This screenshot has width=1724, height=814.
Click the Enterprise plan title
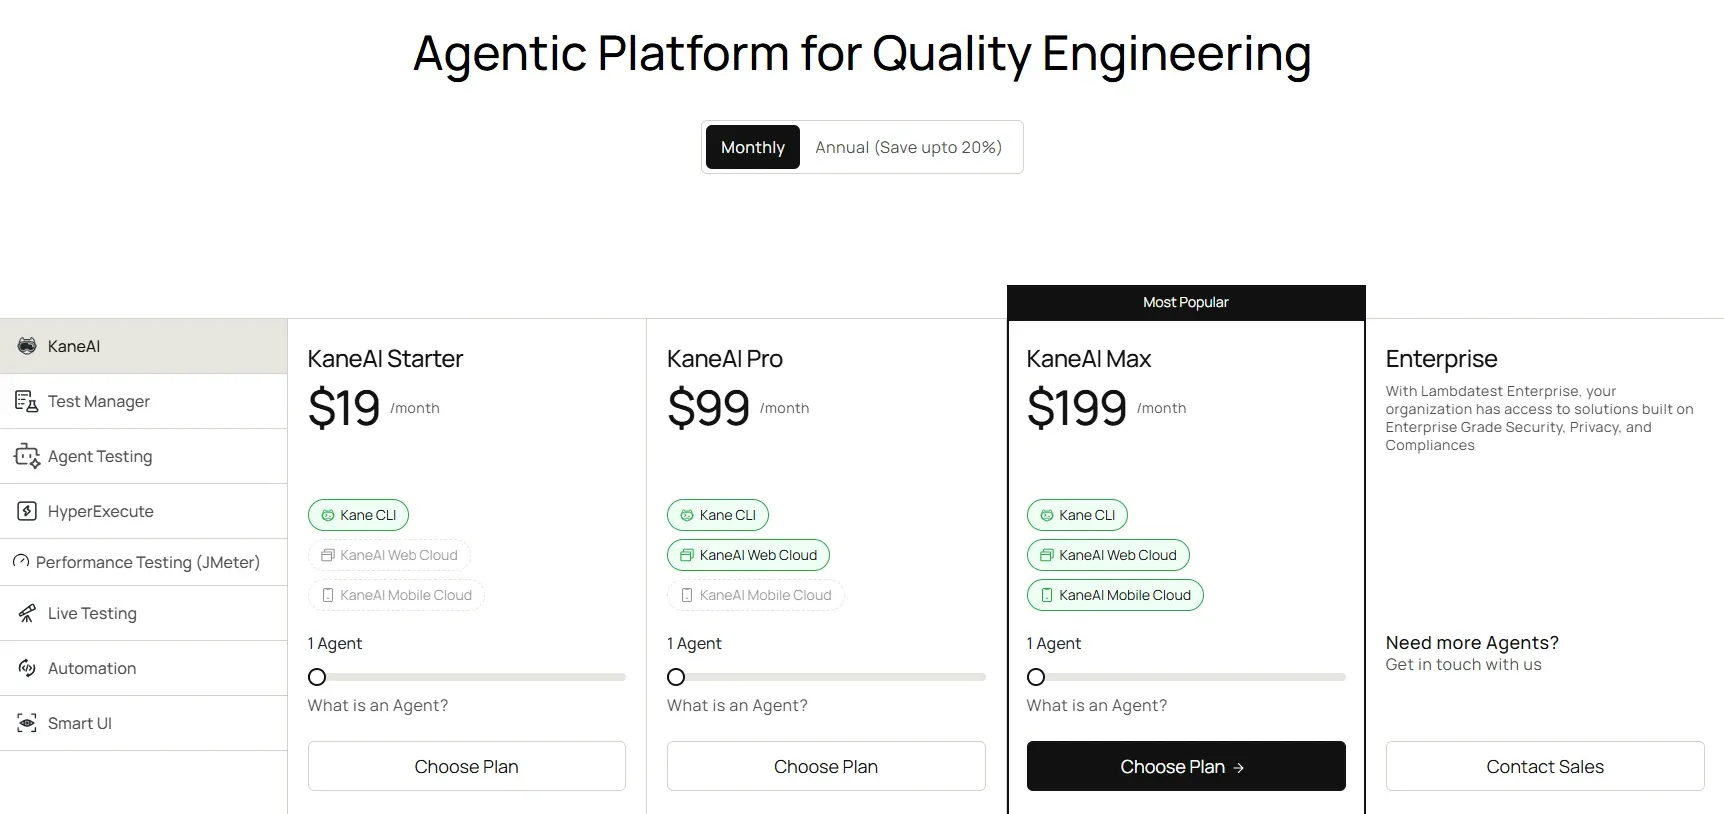[1441, 358]
